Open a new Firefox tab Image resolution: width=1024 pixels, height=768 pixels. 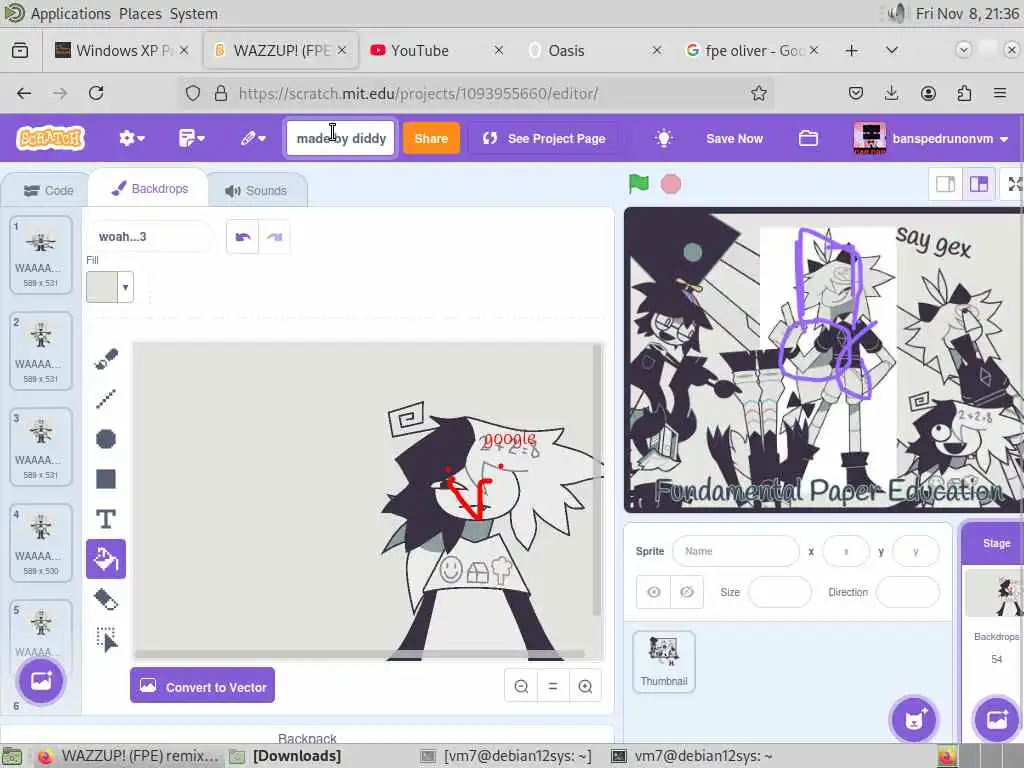tap(852, 50)
